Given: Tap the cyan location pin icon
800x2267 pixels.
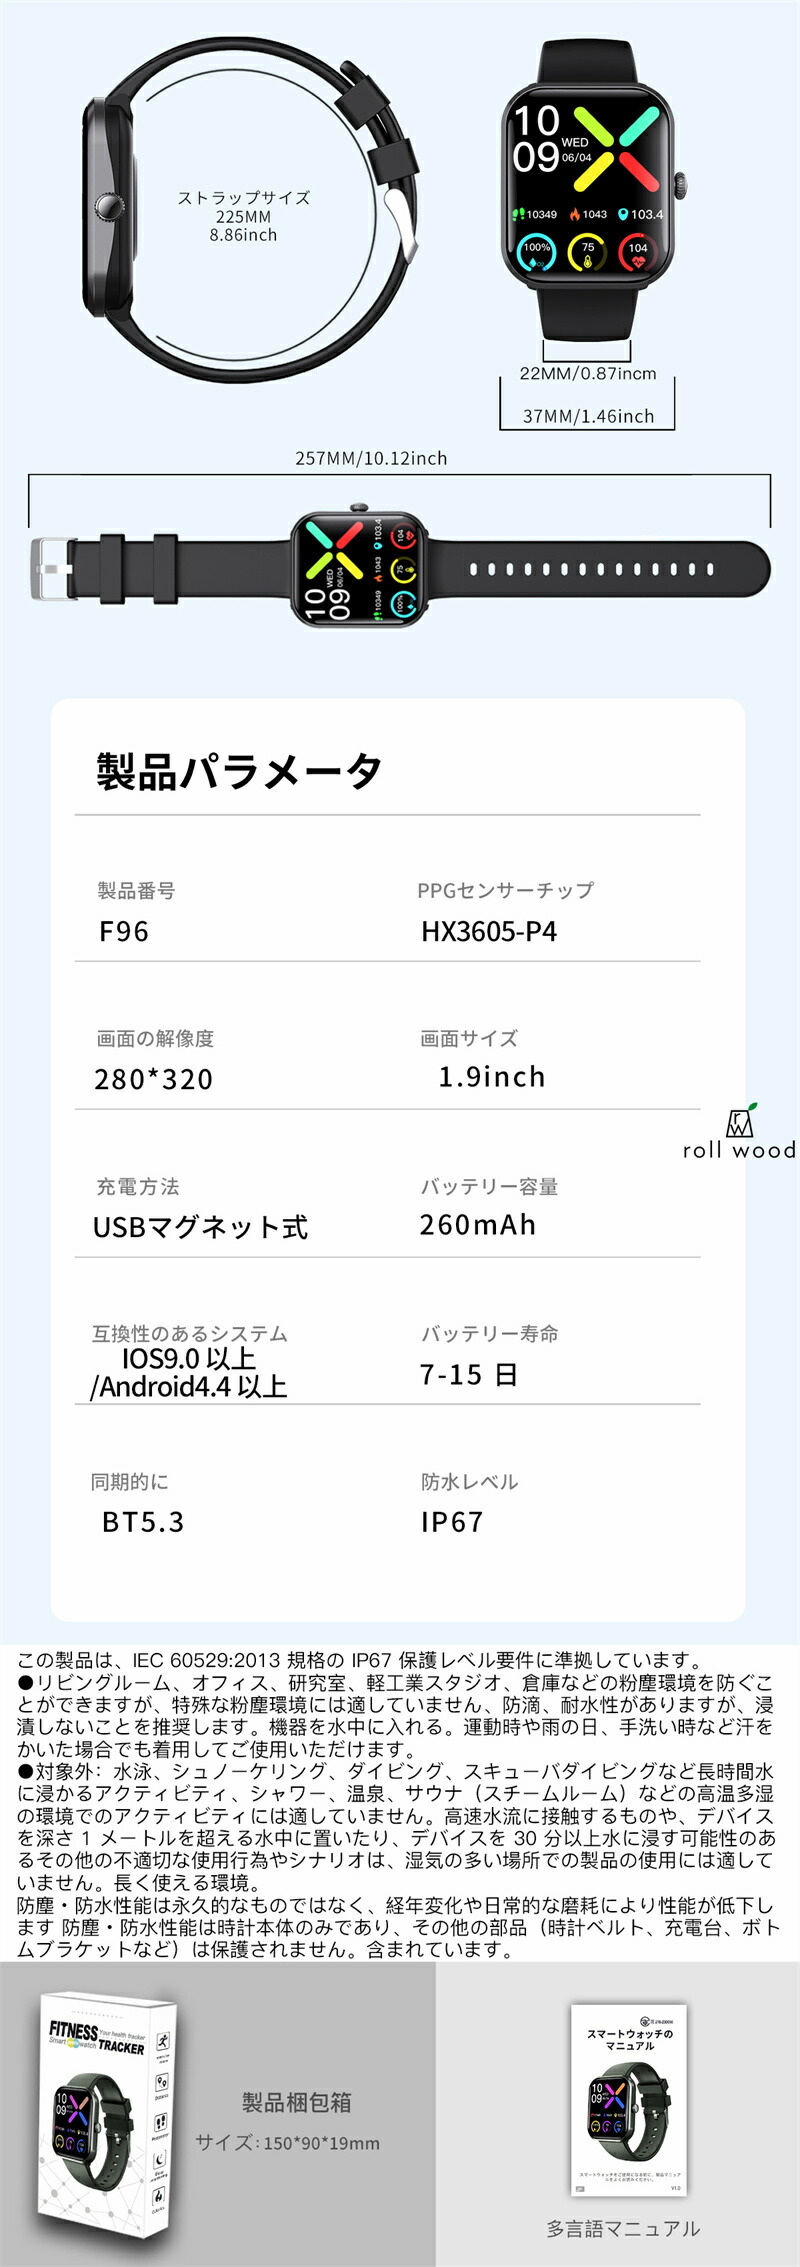Looking at the screenshot, I should pyautogui.click(x=622, y=214).
